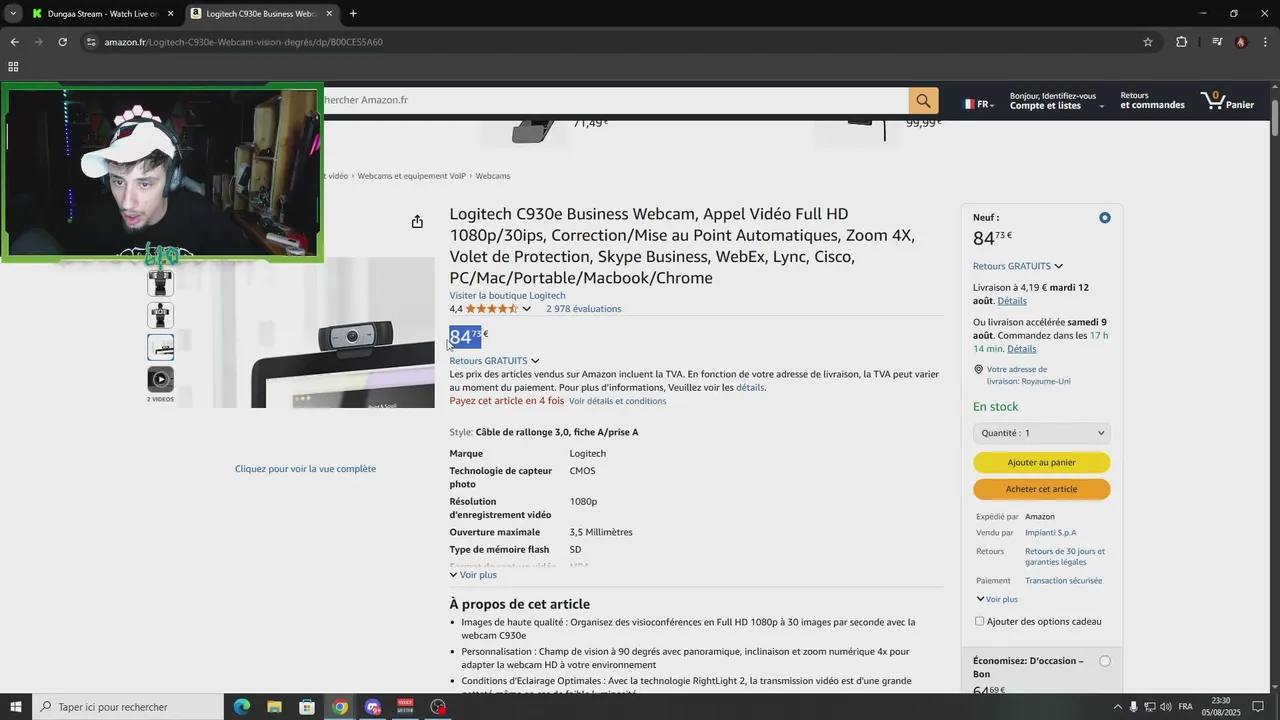1280x720 pixels.
Task: Open the Windows notification center
Action: coord(1259,707)
